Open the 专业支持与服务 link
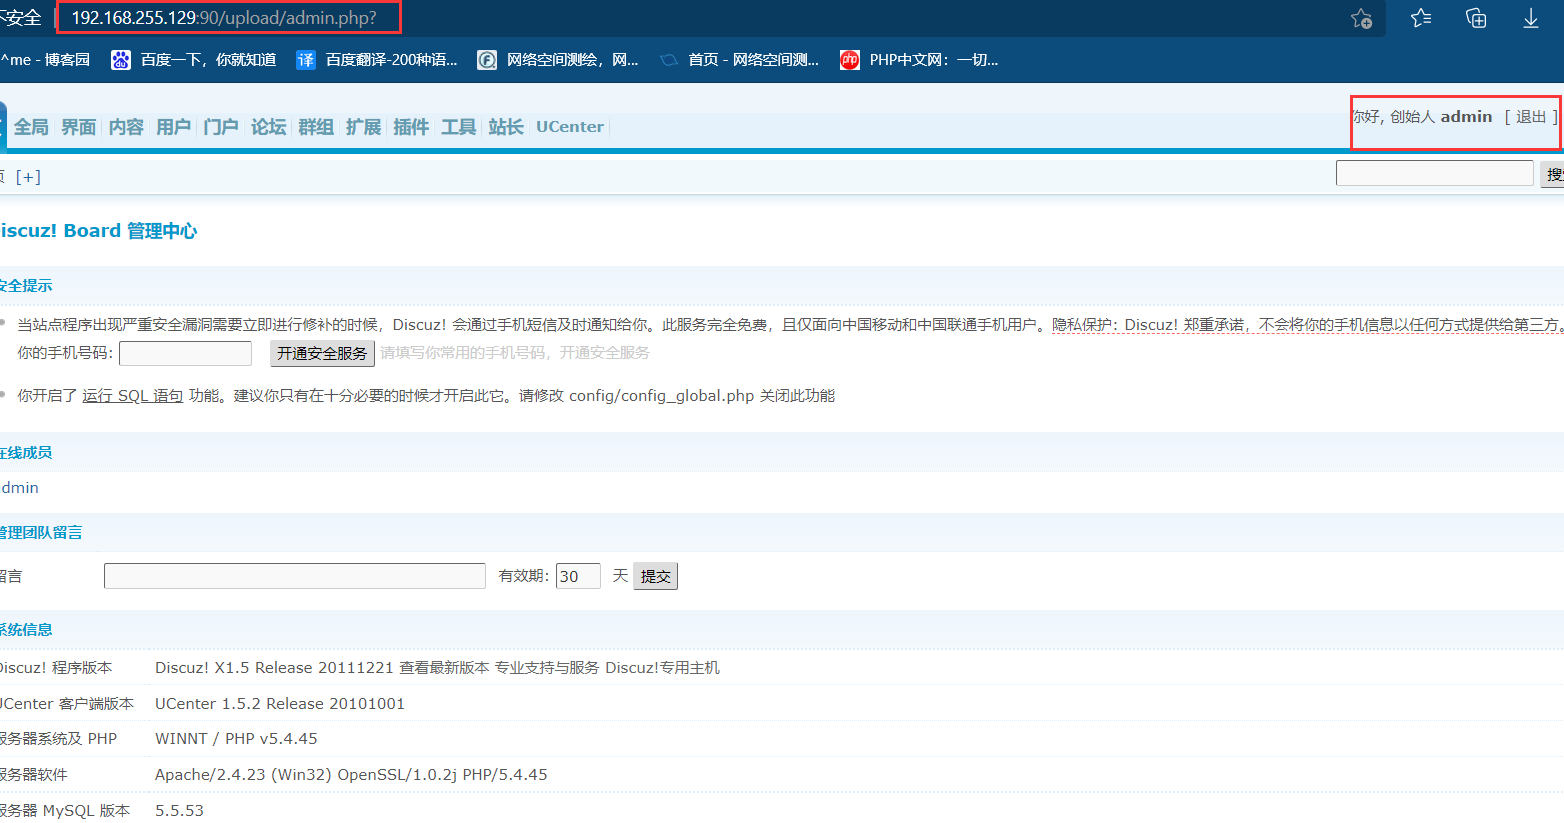 [547, 668]
